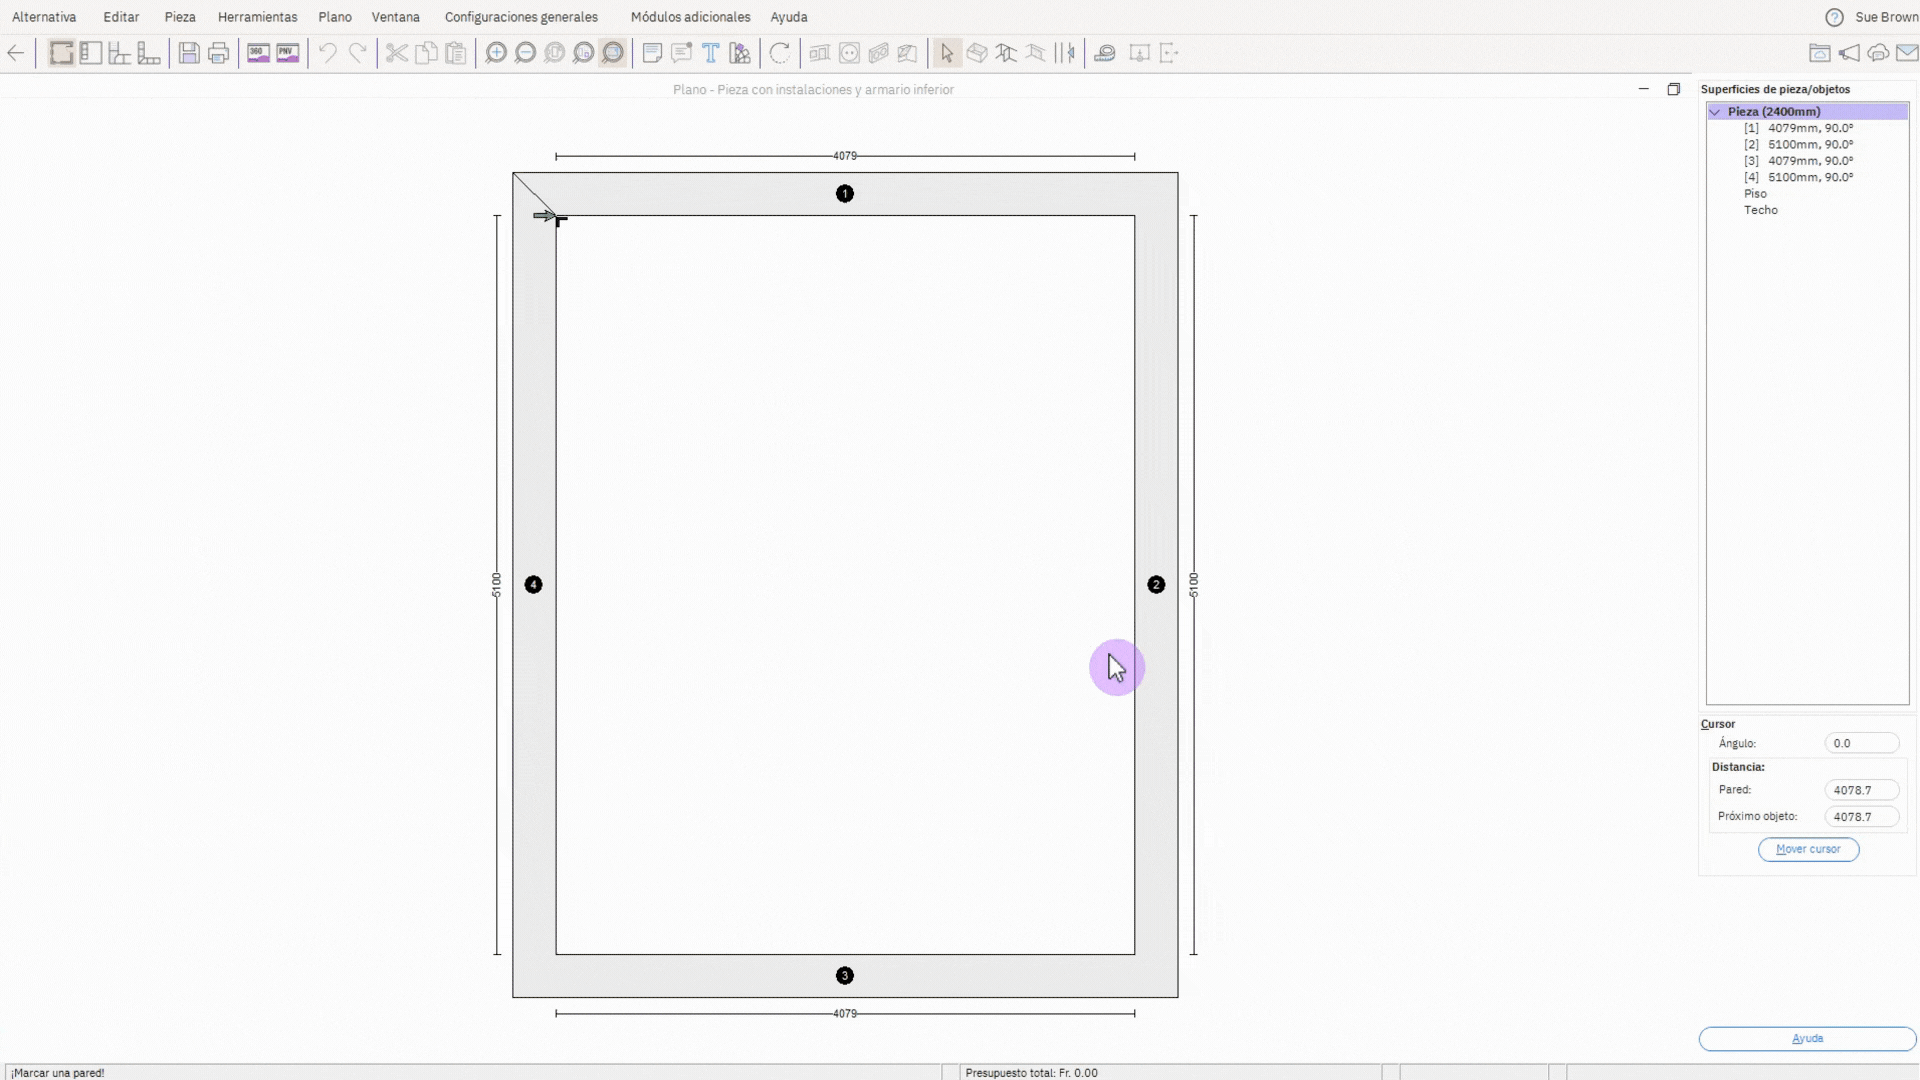The width and height of the screenshot is (1920, 1080).
Task: Click the print/save floor plan icon
Action: pyautogui.click(x=218, y=53)
